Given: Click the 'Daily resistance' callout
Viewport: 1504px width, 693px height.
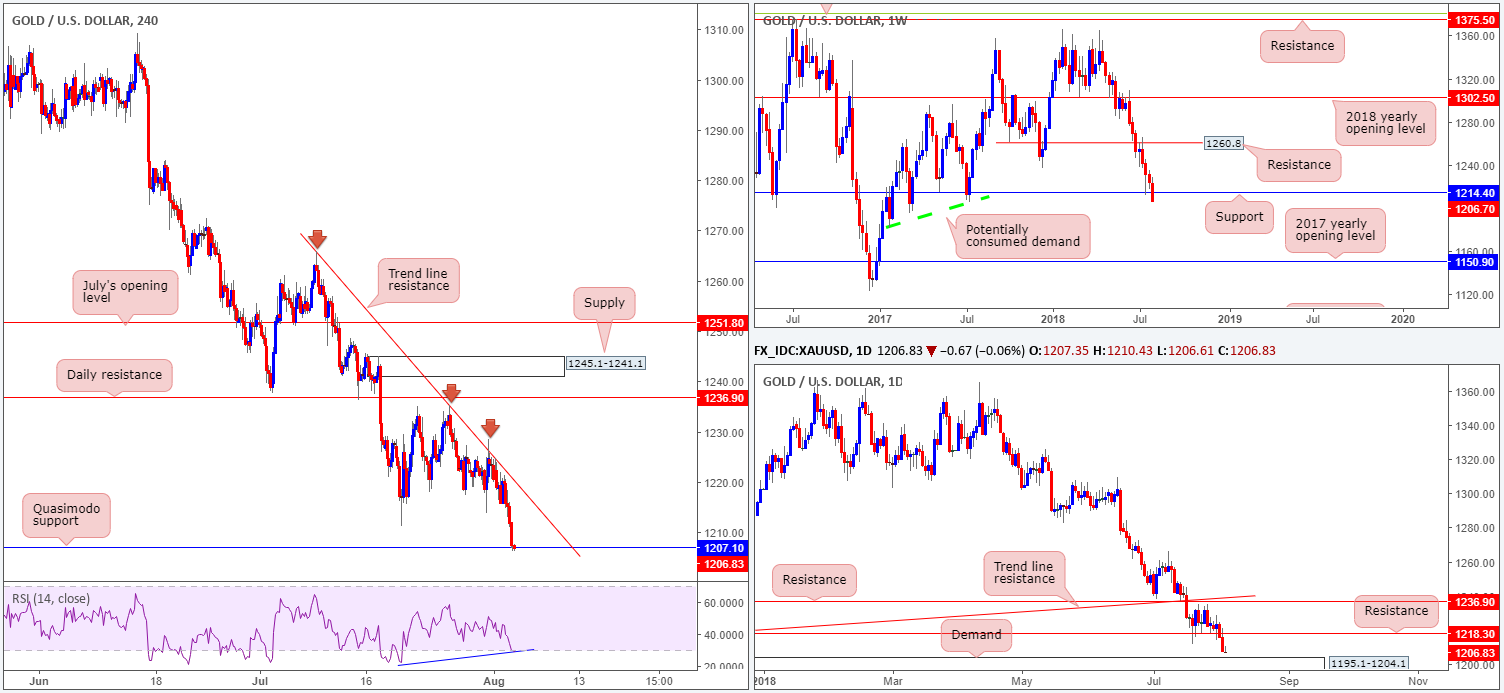Looking at the screenshot, I should [114, 375].
